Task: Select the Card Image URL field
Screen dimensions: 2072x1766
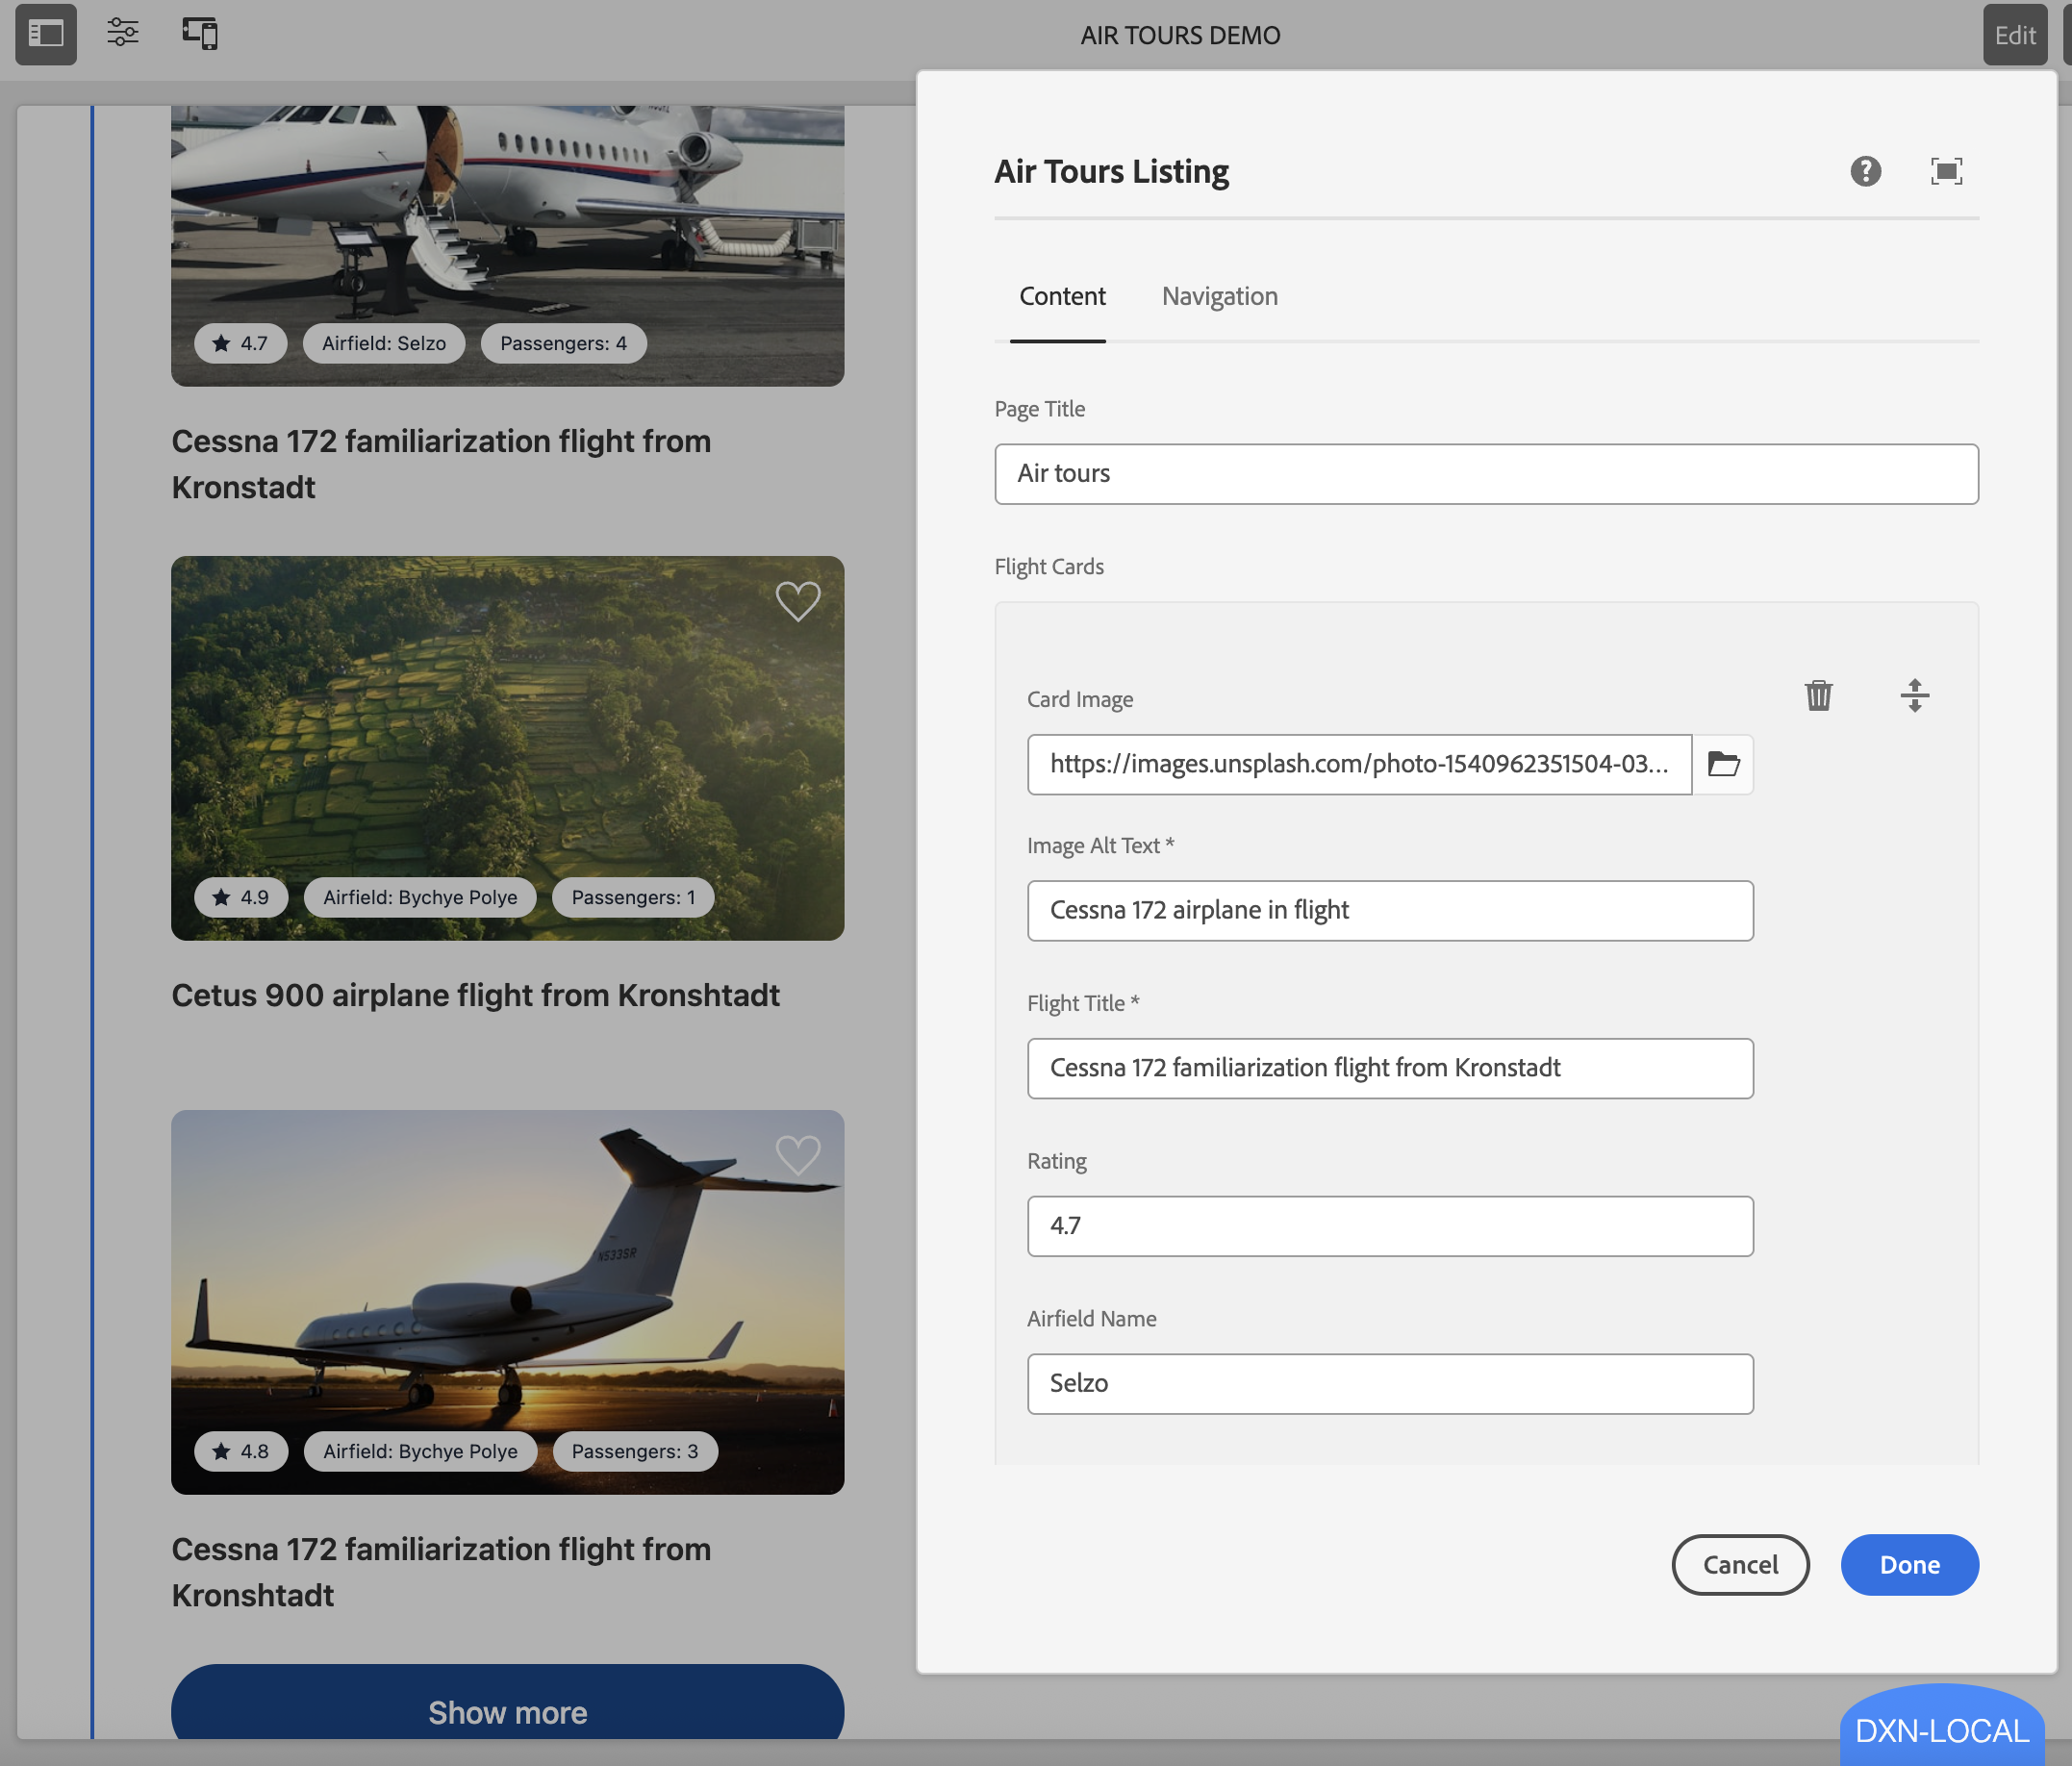Action: coord(1359,765)
